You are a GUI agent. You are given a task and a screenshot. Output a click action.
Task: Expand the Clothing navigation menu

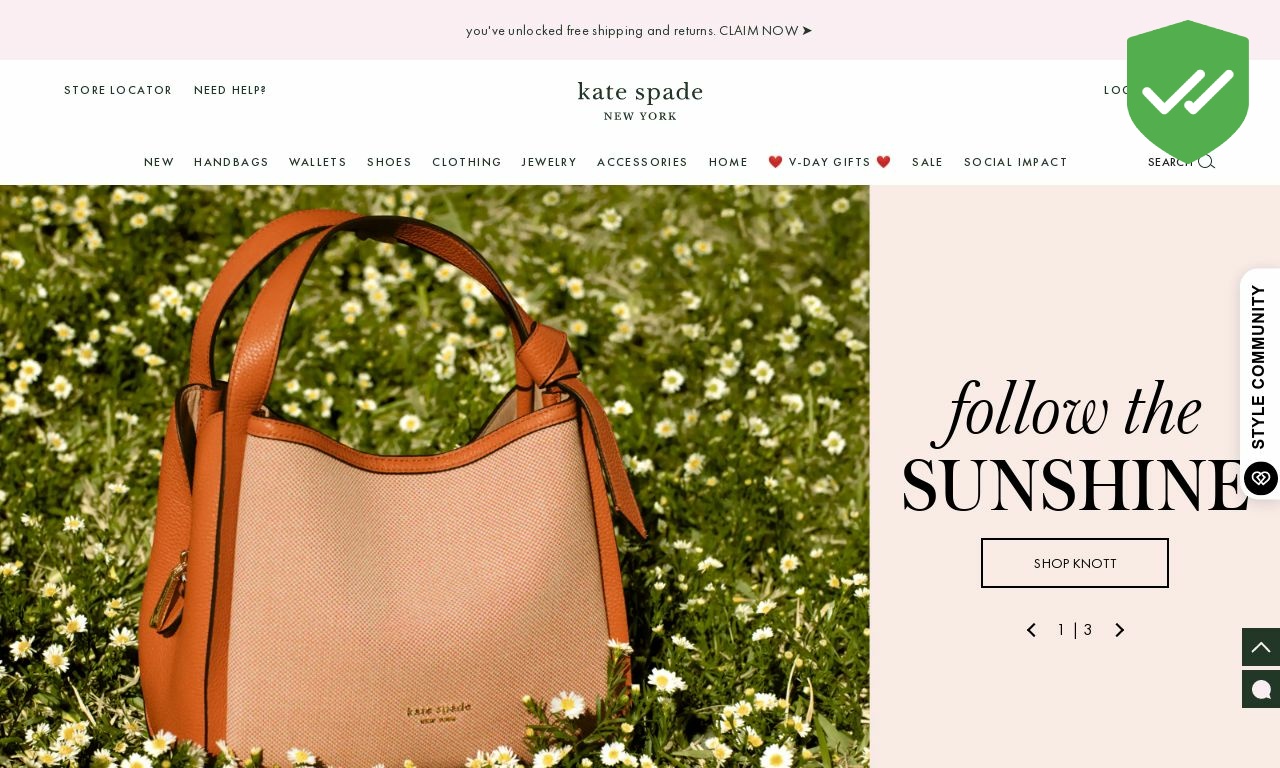click(467, 162)
